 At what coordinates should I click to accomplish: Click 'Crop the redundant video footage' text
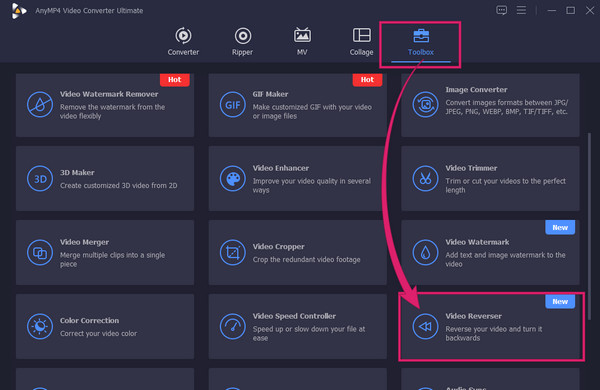306,259
